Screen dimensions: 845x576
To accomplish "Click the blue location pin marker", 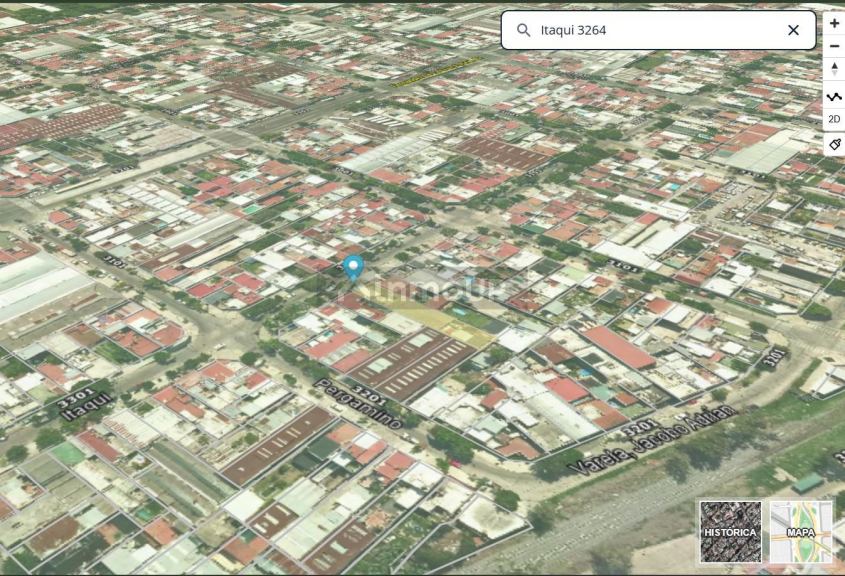I will point(353,268).
